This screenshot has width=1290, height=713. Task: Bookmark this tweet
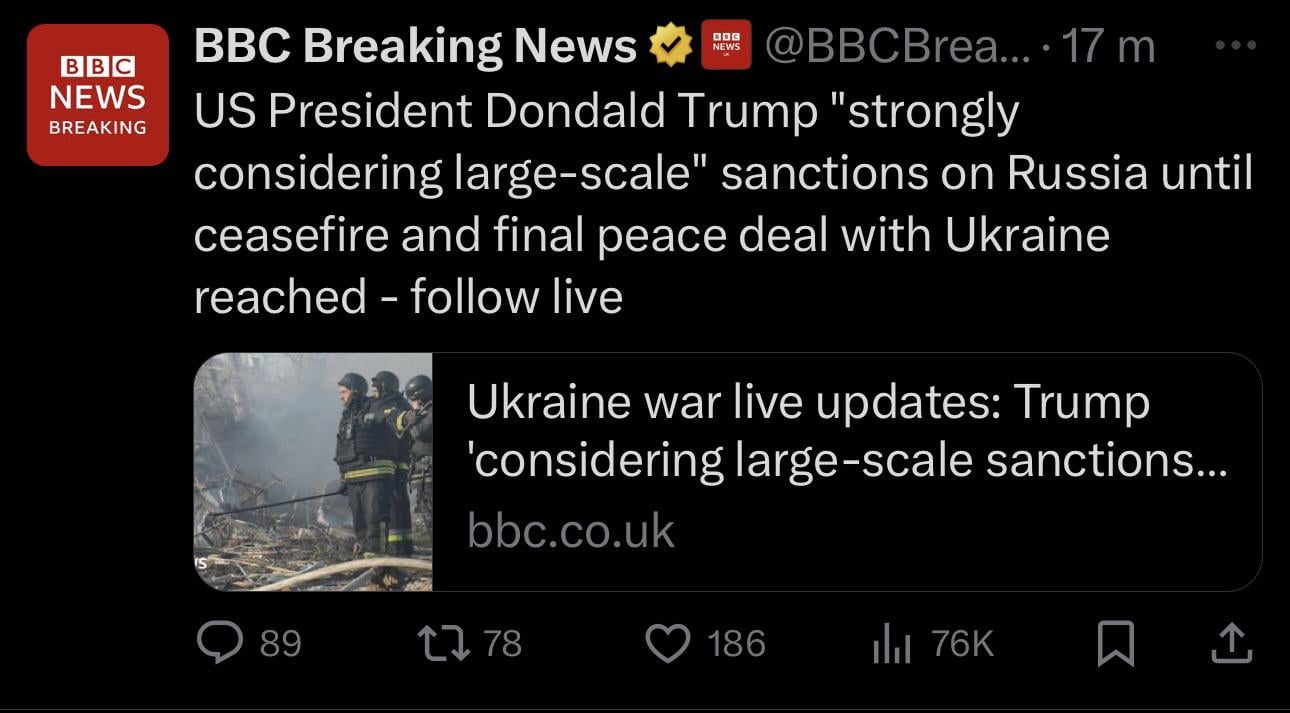pyautogui.click(x=1116, y=644)
